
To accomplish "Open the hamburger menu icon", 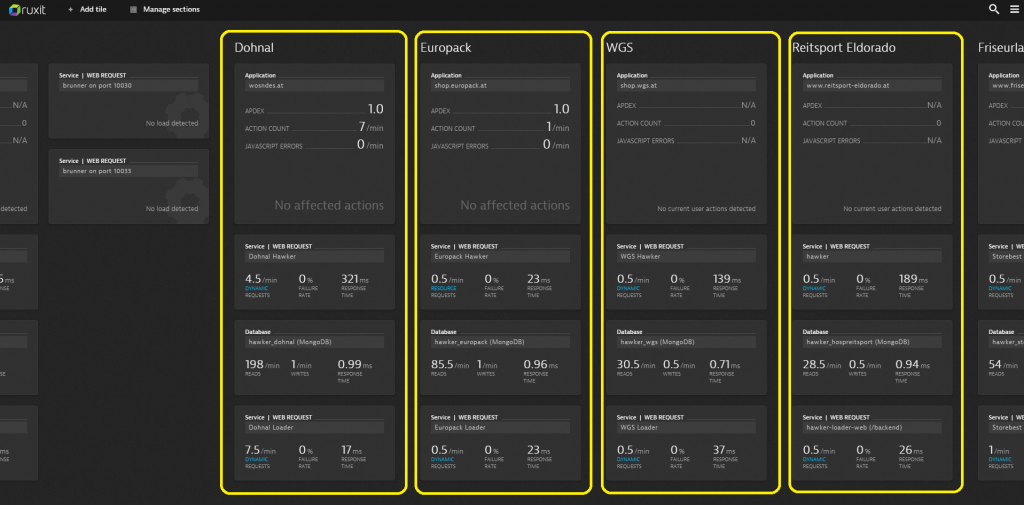I will (1014, 9).
